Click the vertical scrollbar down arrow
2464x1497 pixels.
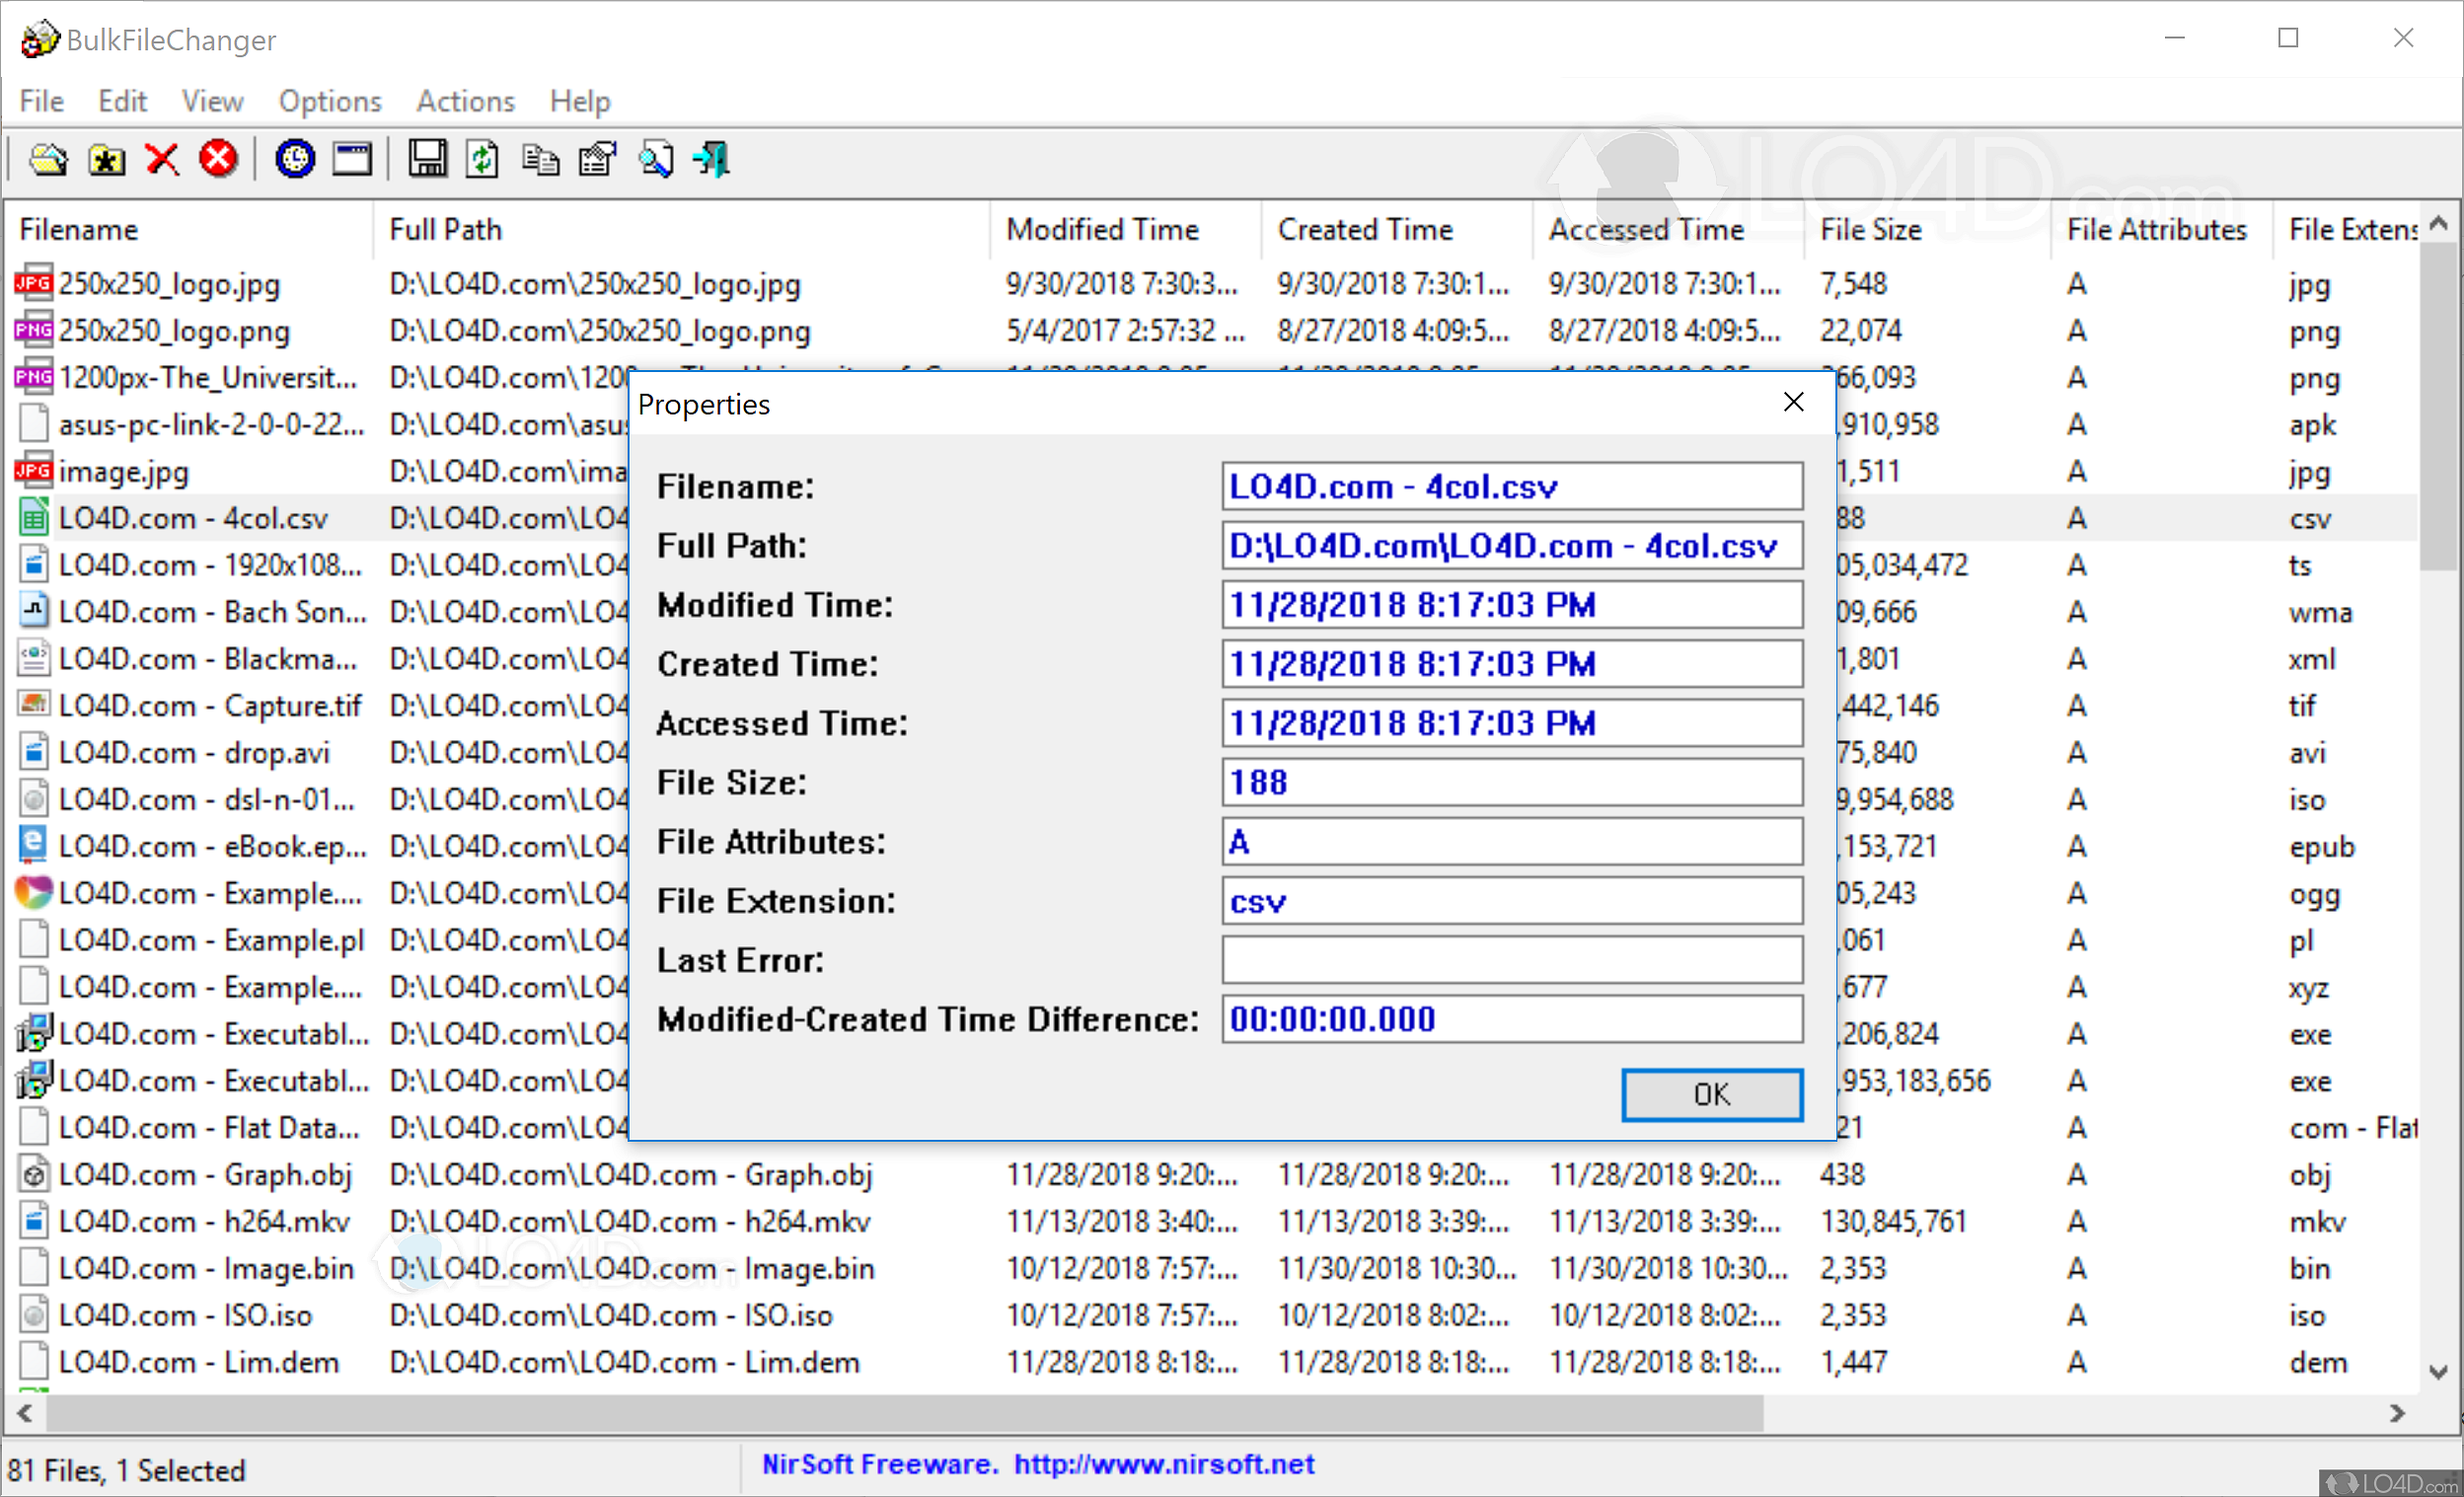coord(2438,1372)
